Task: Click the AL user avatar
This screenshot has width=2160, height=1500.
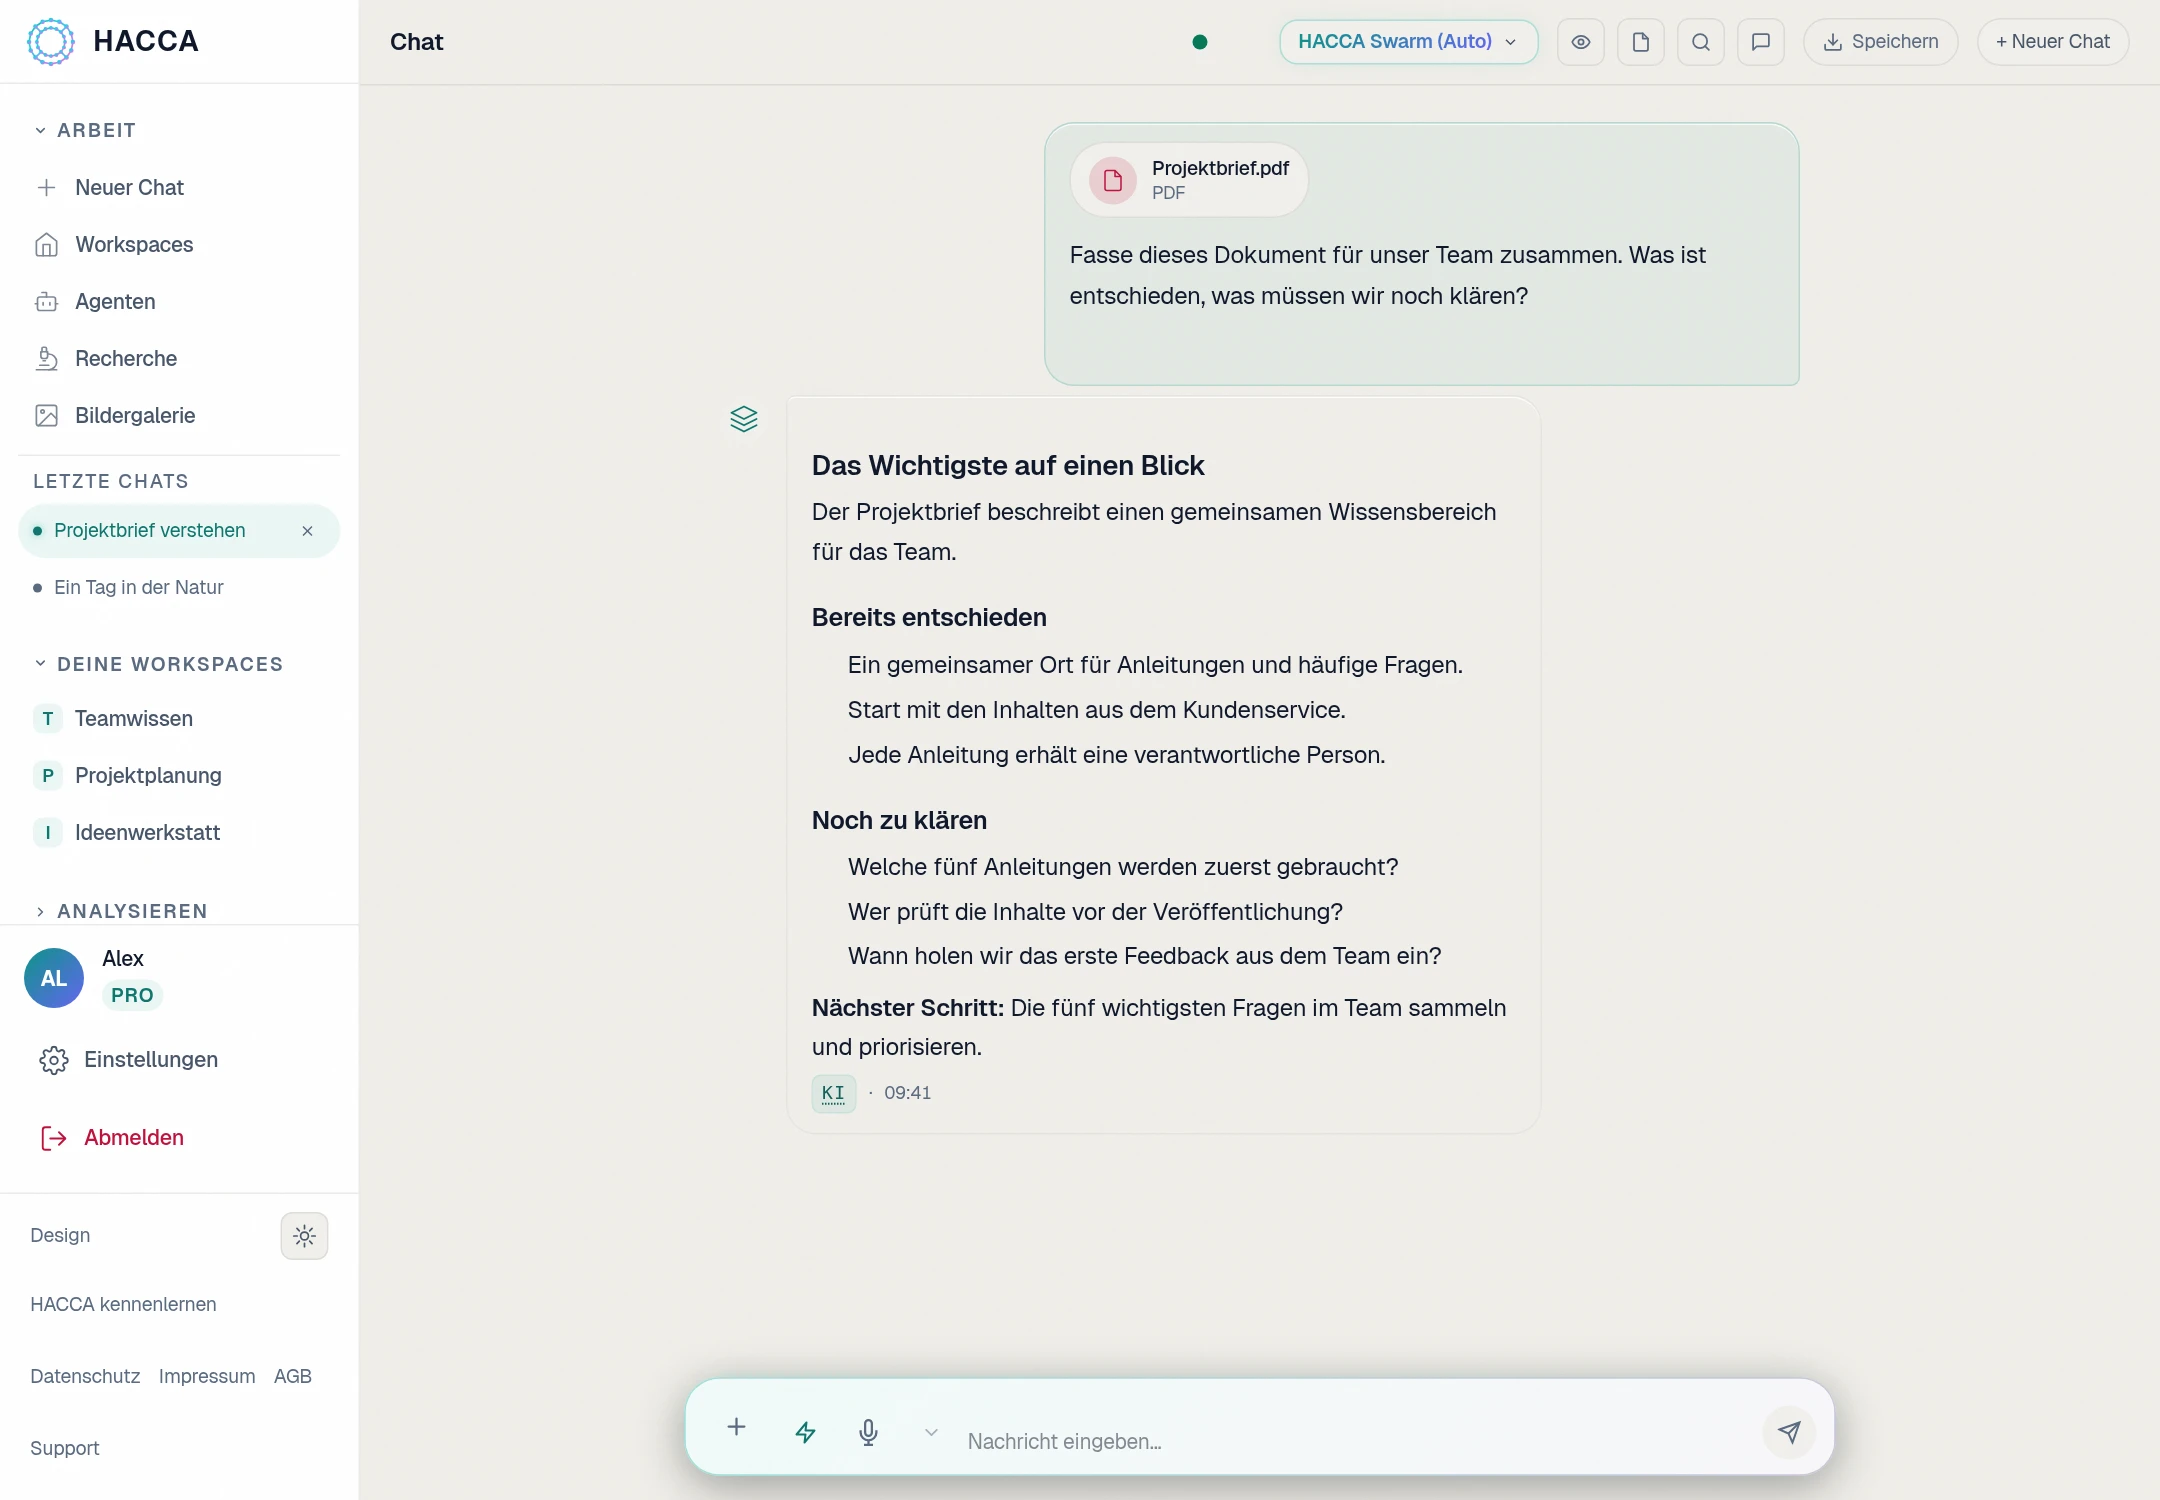Action: [54, 978]
